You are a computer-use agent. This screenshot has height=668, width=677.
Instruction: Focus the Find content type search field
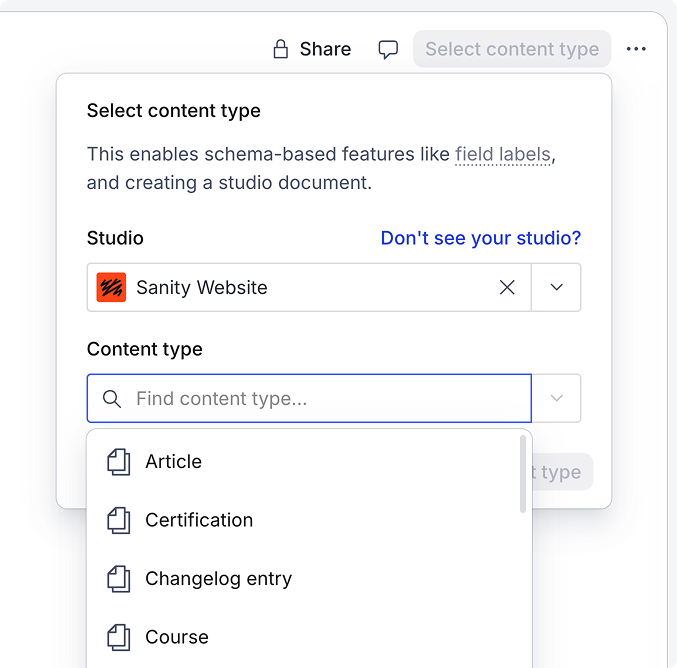pos(309,398)
